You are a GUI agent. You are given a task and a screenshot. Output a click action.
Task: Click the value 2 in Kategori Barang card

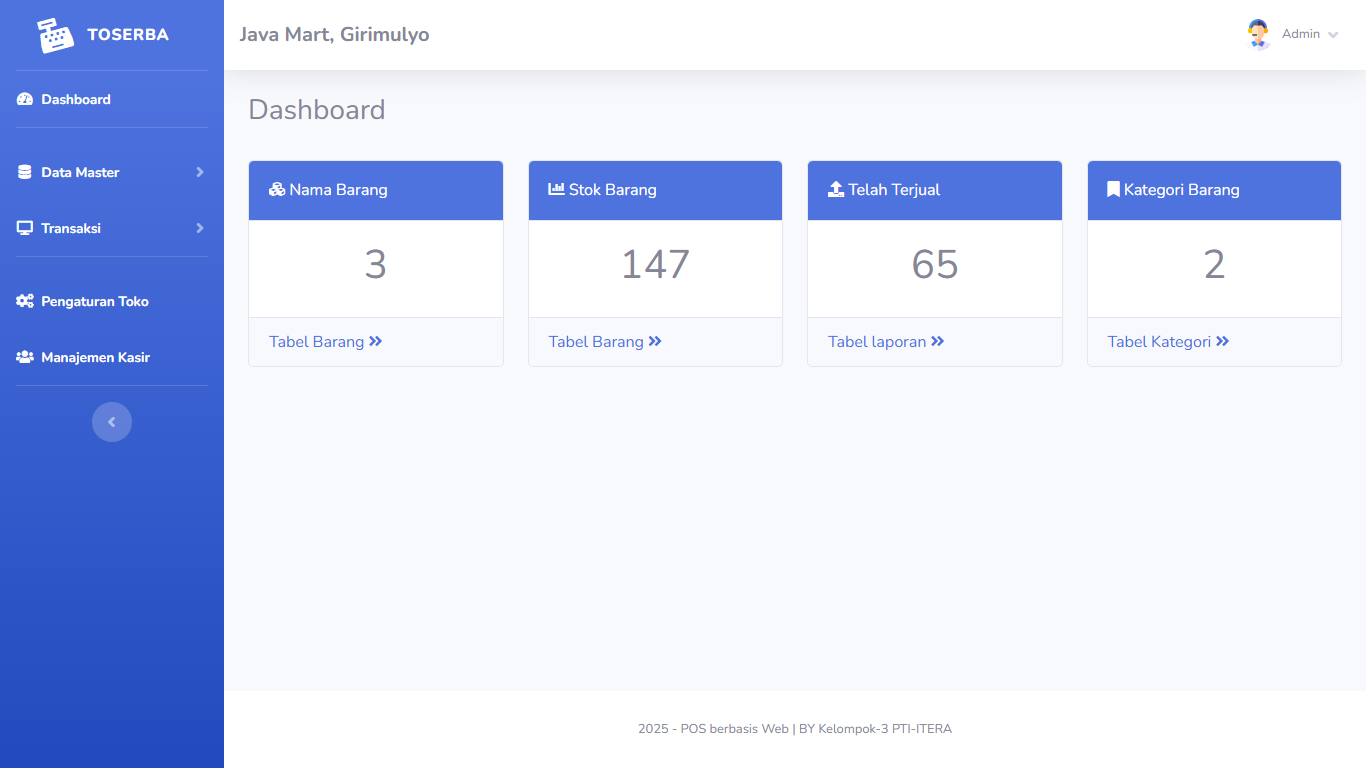pos(1214,265)
